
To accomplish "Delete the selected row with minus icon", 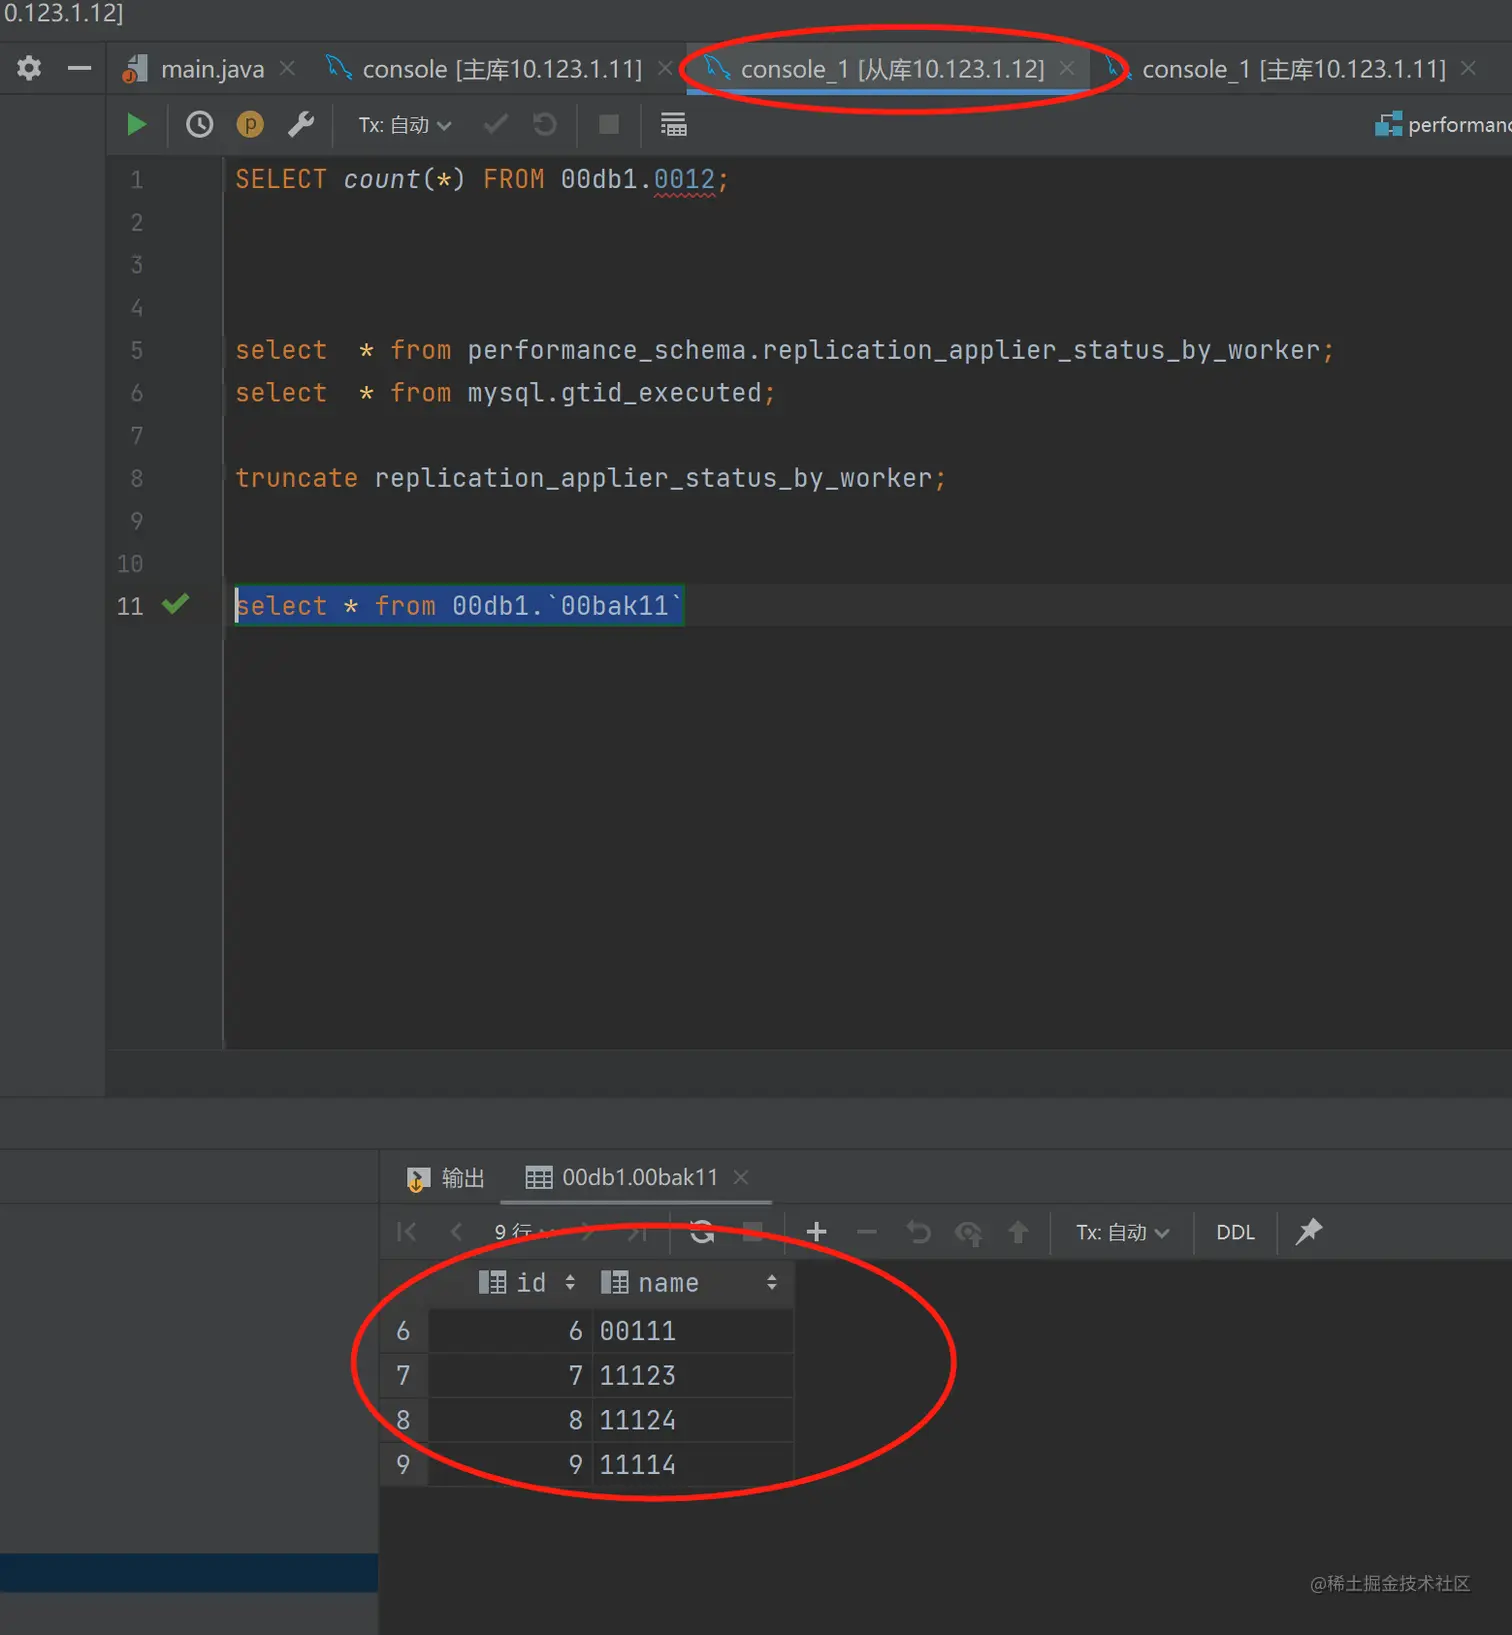I will 867,1232.
